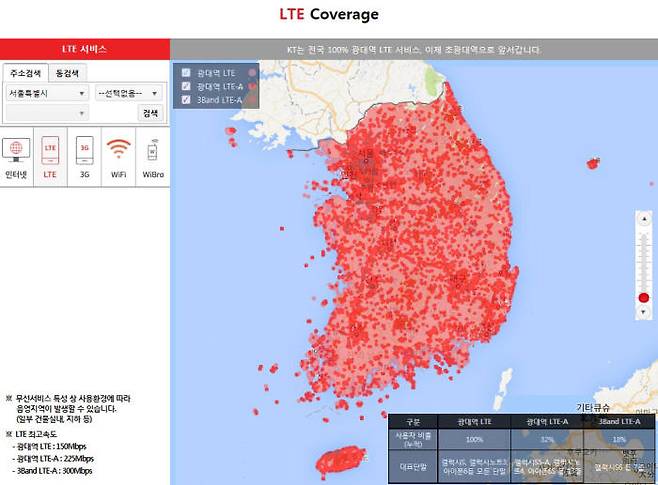Select the 인터넷 service icon

(x=16, y=157)
